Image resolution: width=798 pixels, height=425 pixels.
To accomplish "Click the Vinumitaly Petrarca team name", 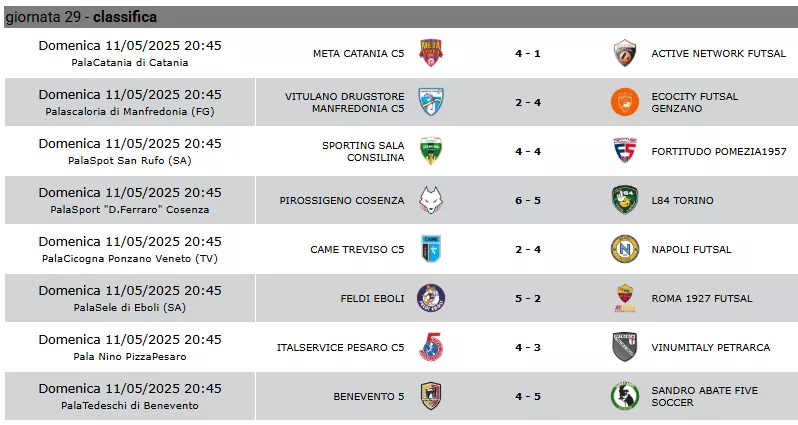I will click(710, 348).
